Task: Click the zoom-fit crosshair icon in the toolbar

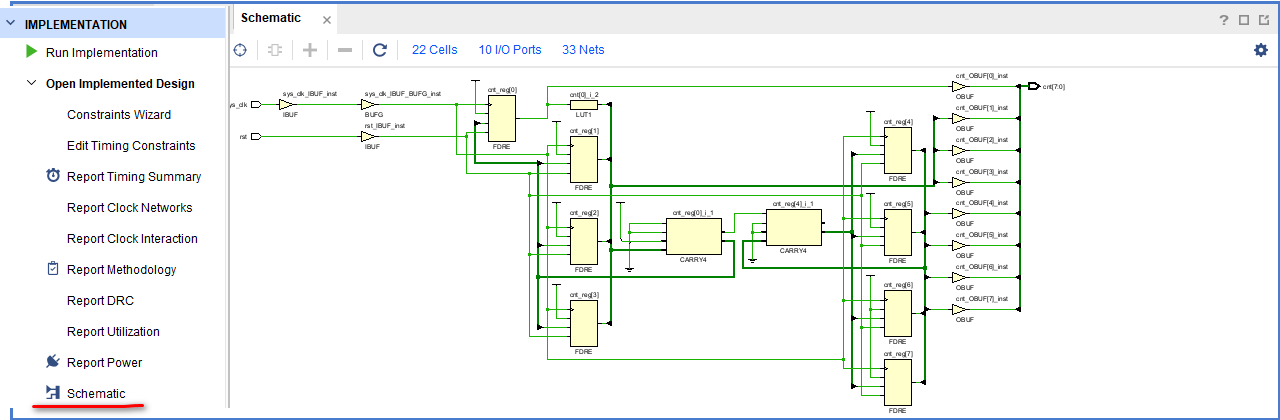Action: pyautogui.click(x=240, y=50)
